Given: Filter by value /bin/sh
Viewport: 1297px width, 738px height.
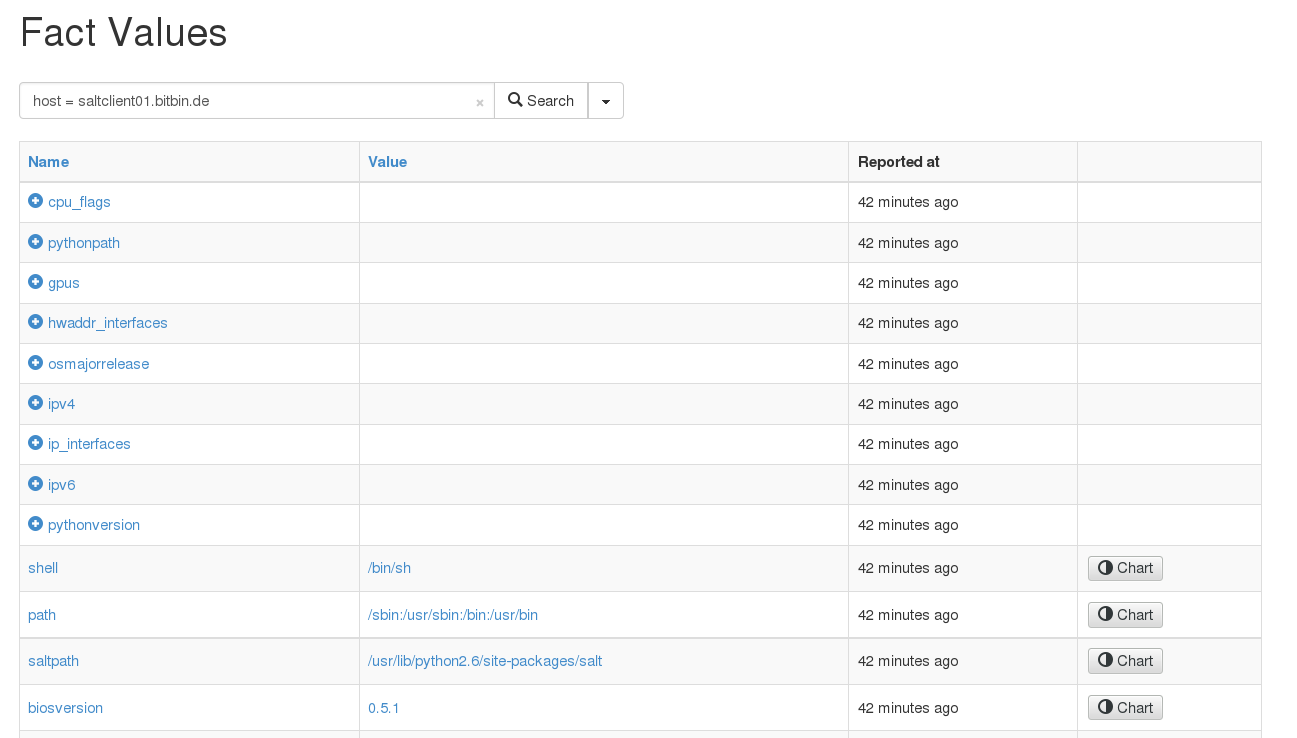Looking at the screenshot, I should [x=389, y=568].
